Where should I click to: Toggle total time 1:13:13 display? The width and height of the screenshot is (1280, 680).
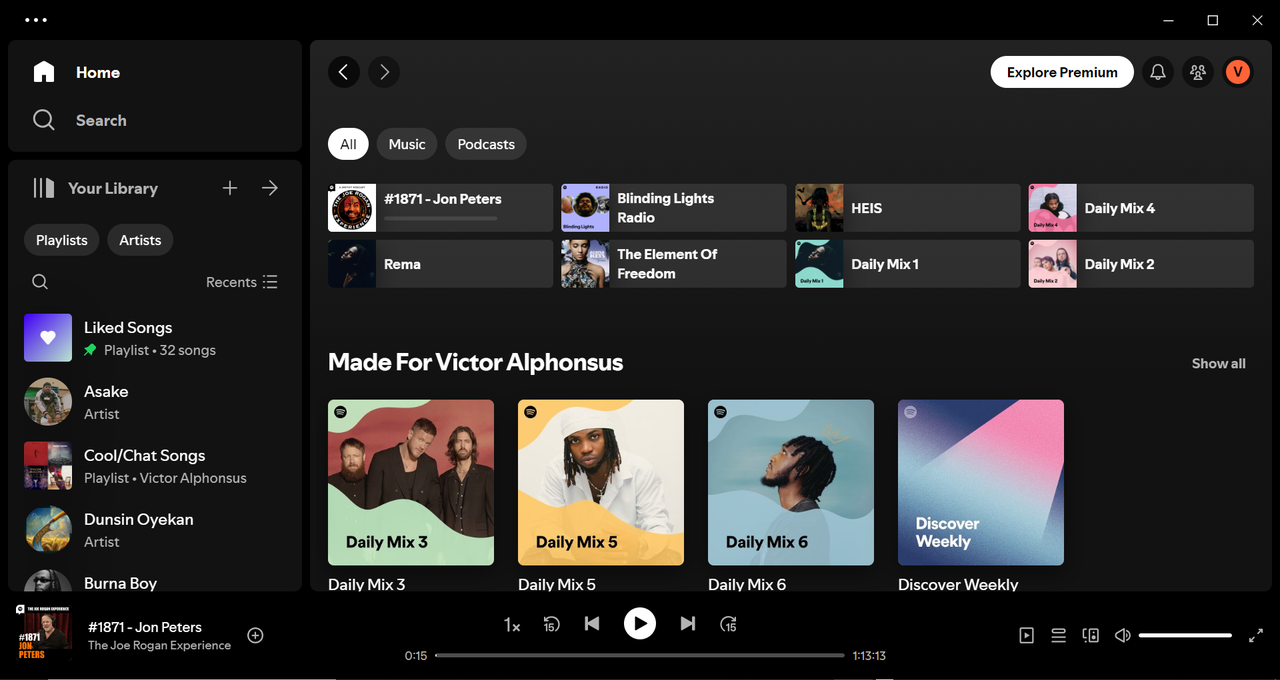point(869,656)
